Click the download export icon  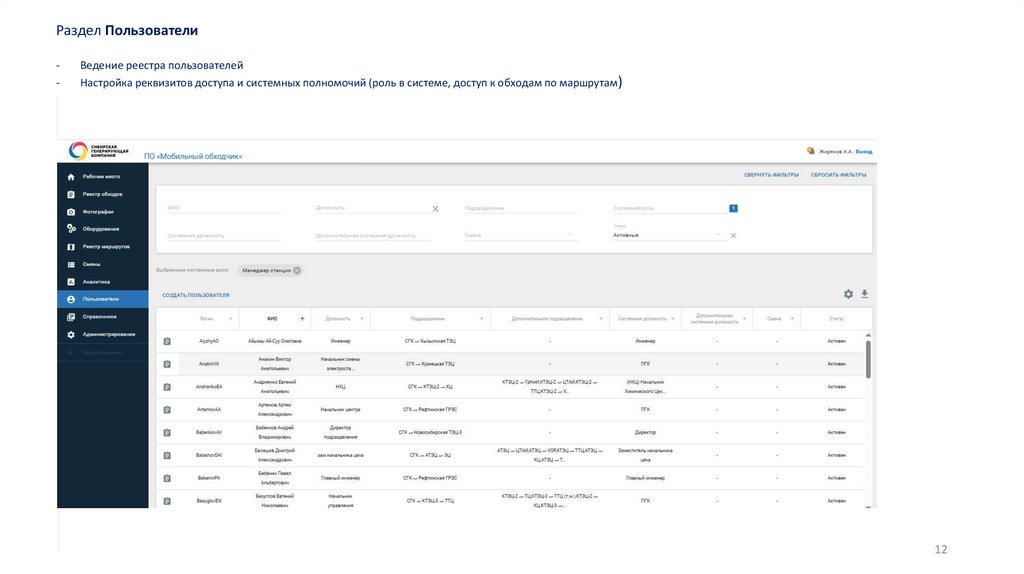tap(865, 294)
